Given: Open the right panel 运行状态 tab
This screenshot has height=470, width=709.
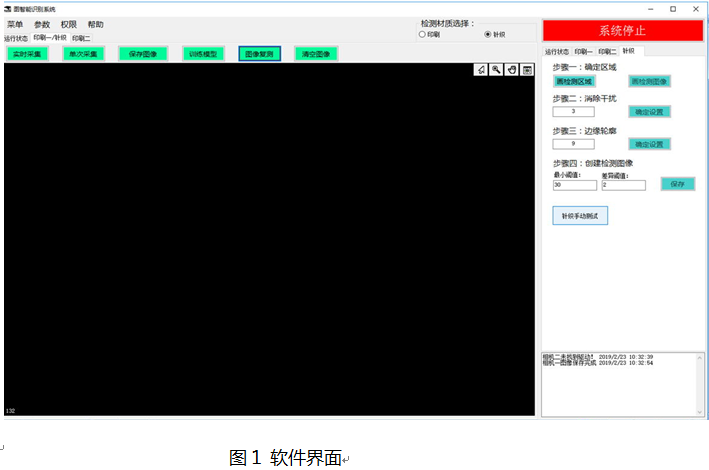Looking at the screenshot, I should (557, 52).
